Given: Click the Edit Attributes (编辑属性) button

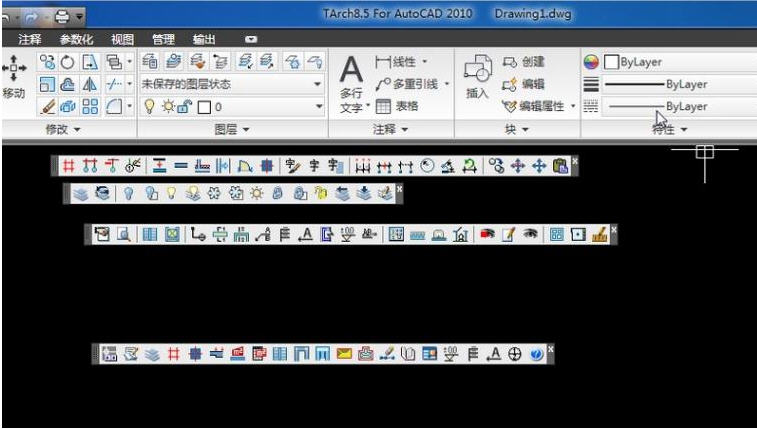Looking at the screenshot, I should coord(533,106).
